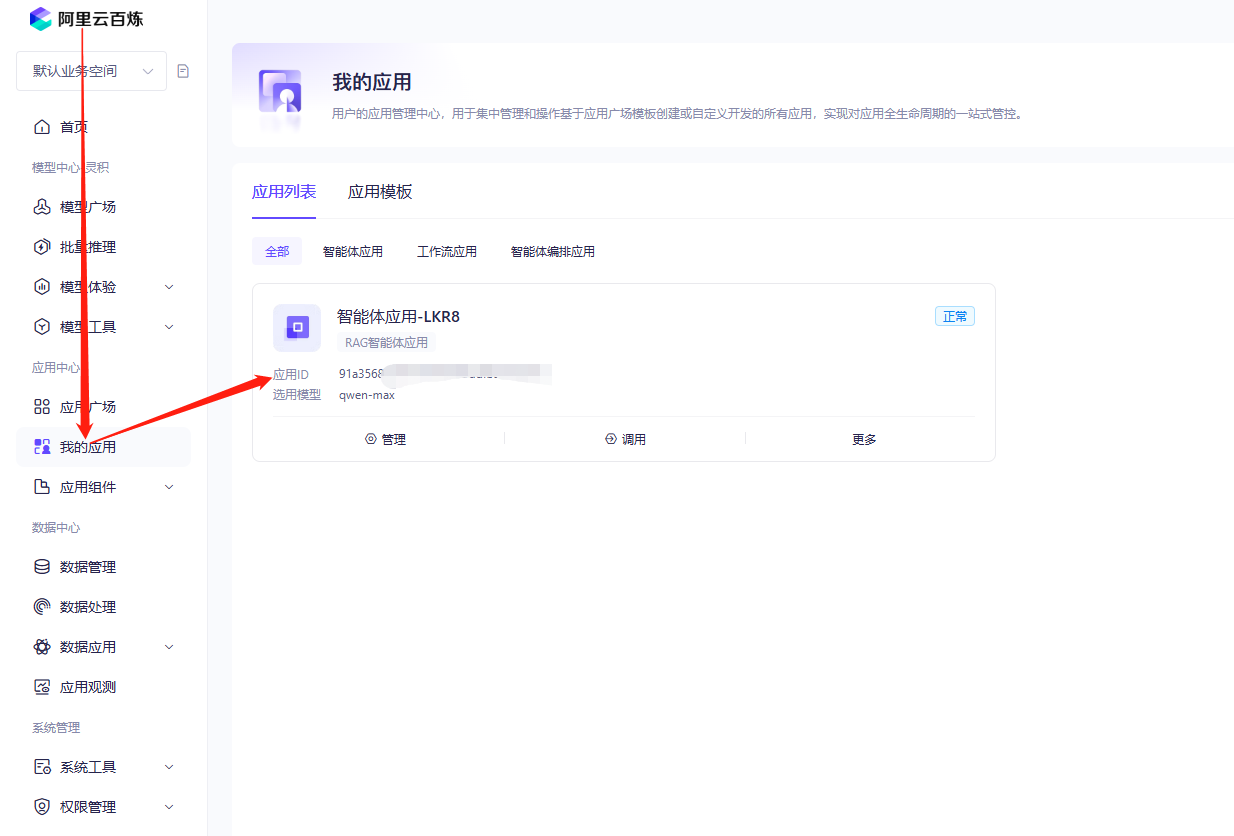Viewport: 1234px width, 836px height.
Task: Click the qwen-max model name
Action: [x=367, y=395]
